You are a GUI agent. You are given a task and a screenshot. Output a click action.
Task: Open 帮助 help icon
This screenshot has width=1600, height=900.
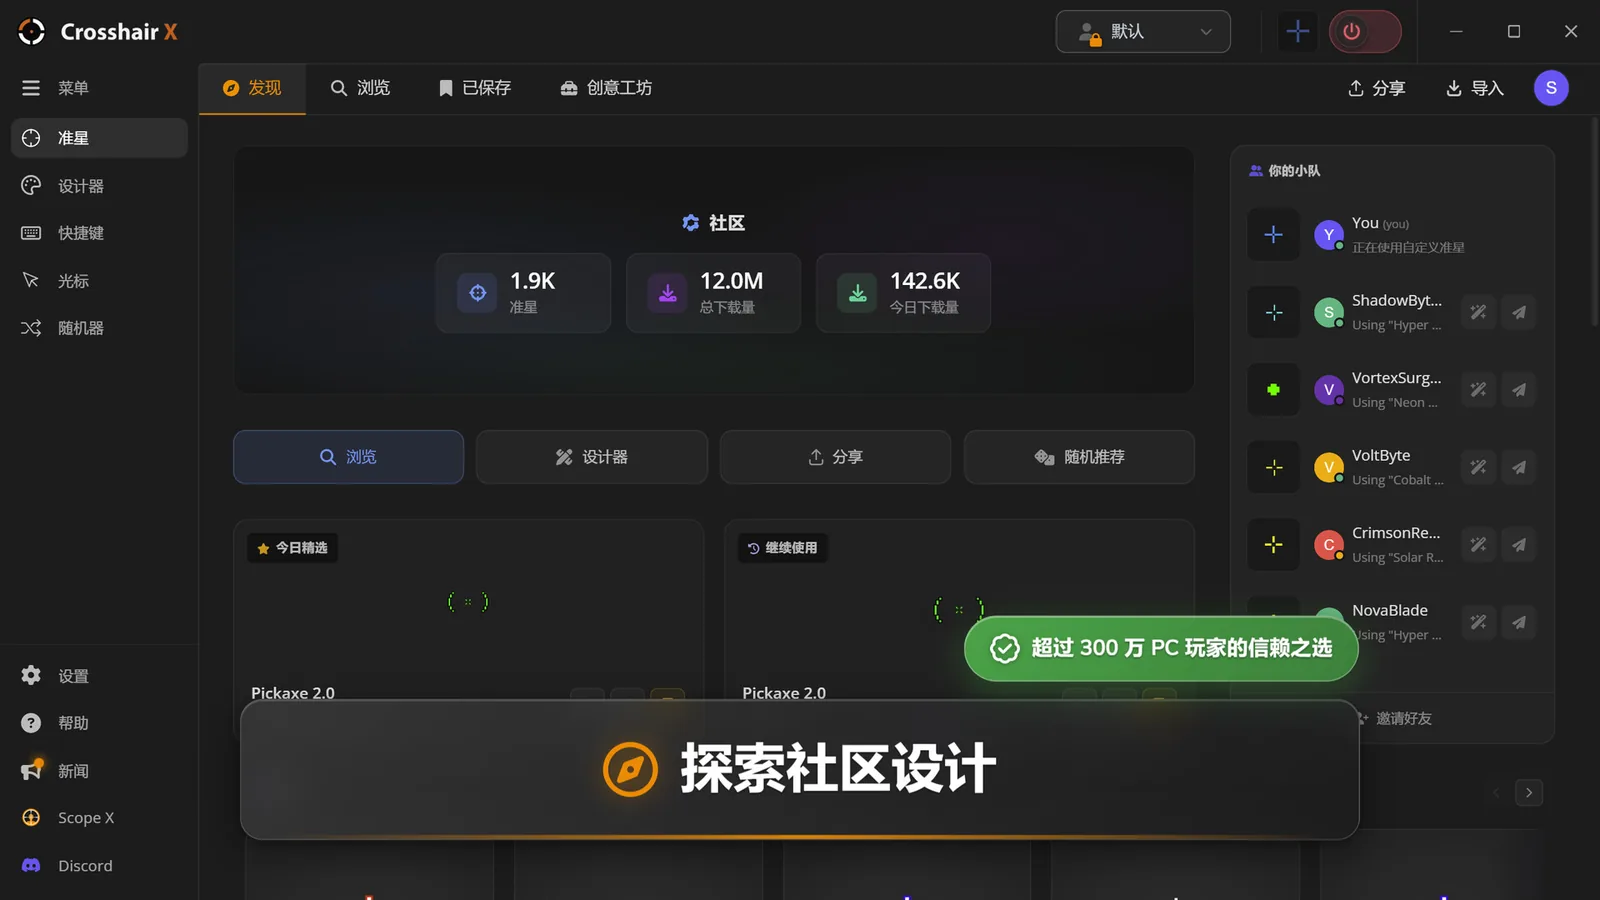pos(31,723)
